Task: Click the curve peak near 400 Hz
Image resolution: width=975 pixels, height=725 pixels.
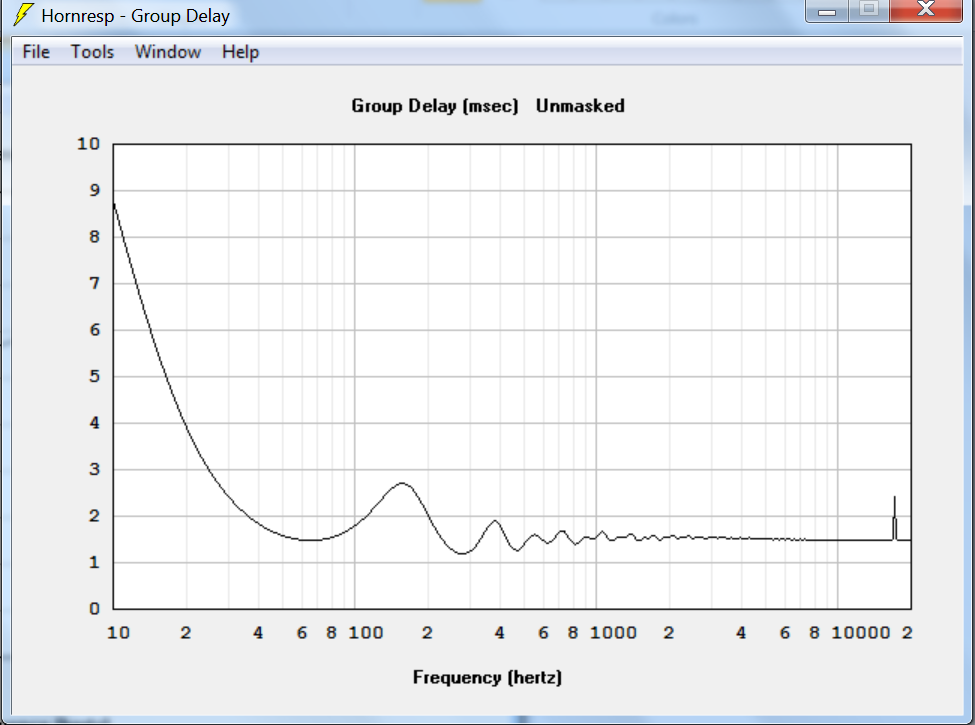Action: [x=495, y=521]
